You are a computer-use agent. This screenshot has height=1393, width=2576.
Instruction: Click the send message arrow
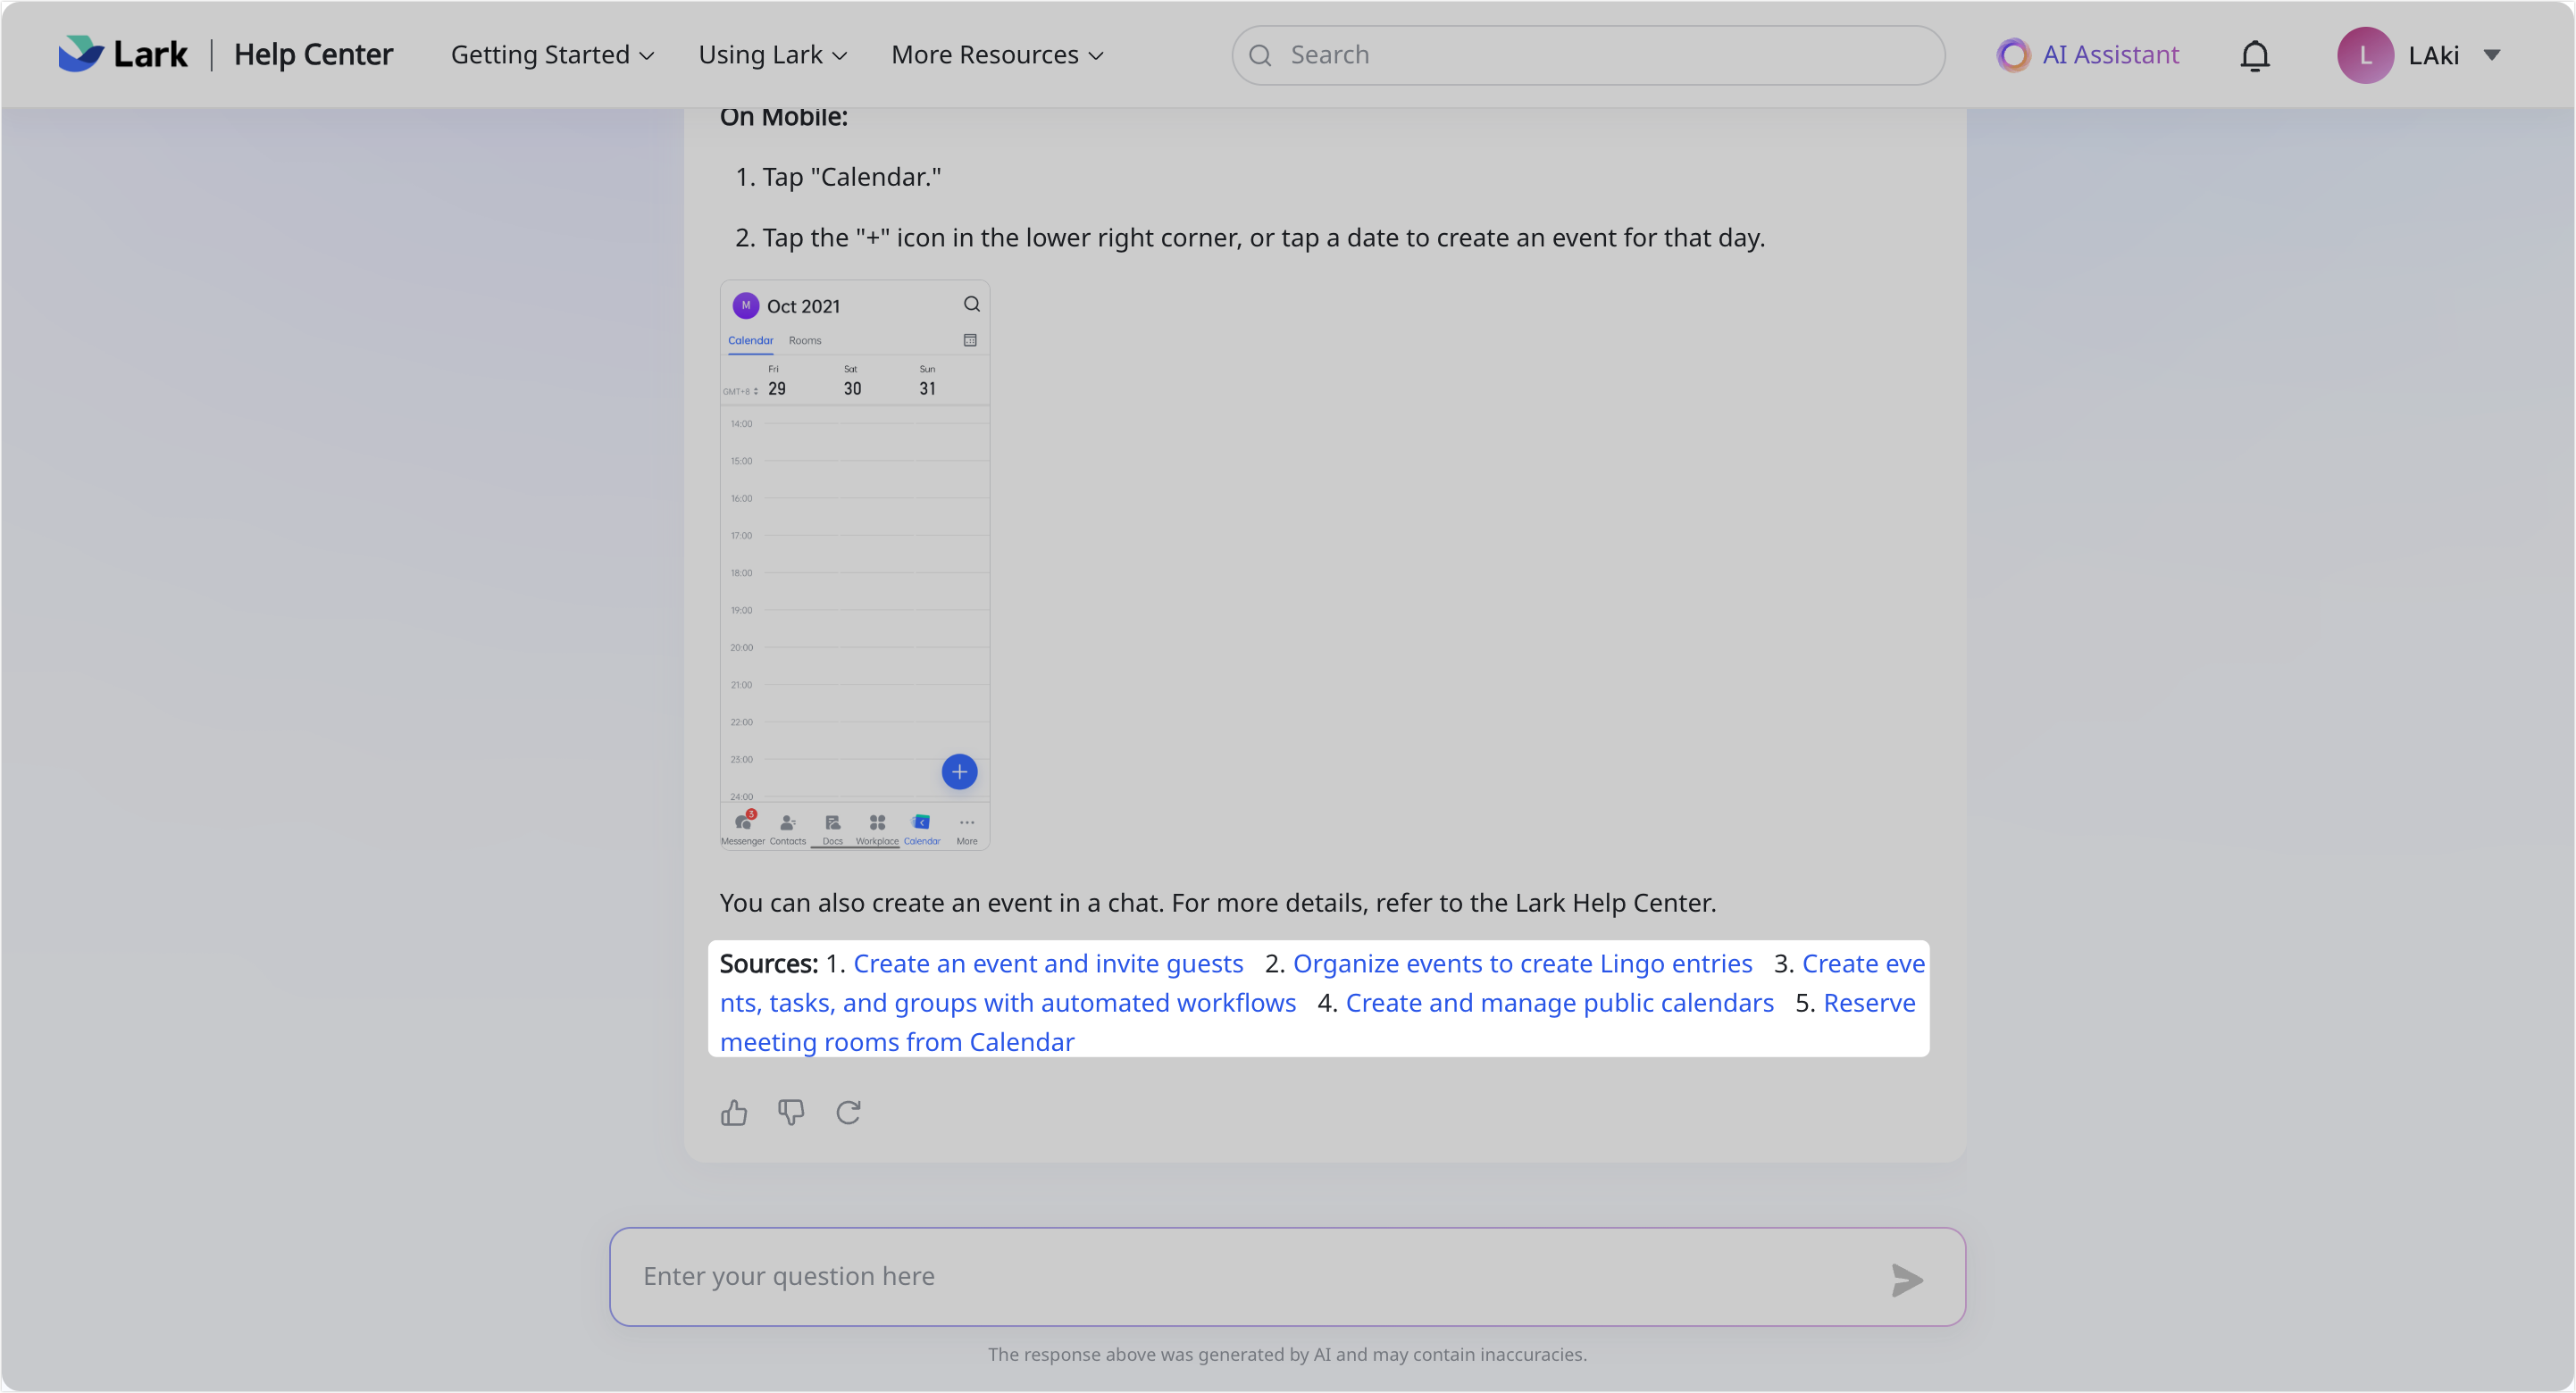pos(1907,1279)
